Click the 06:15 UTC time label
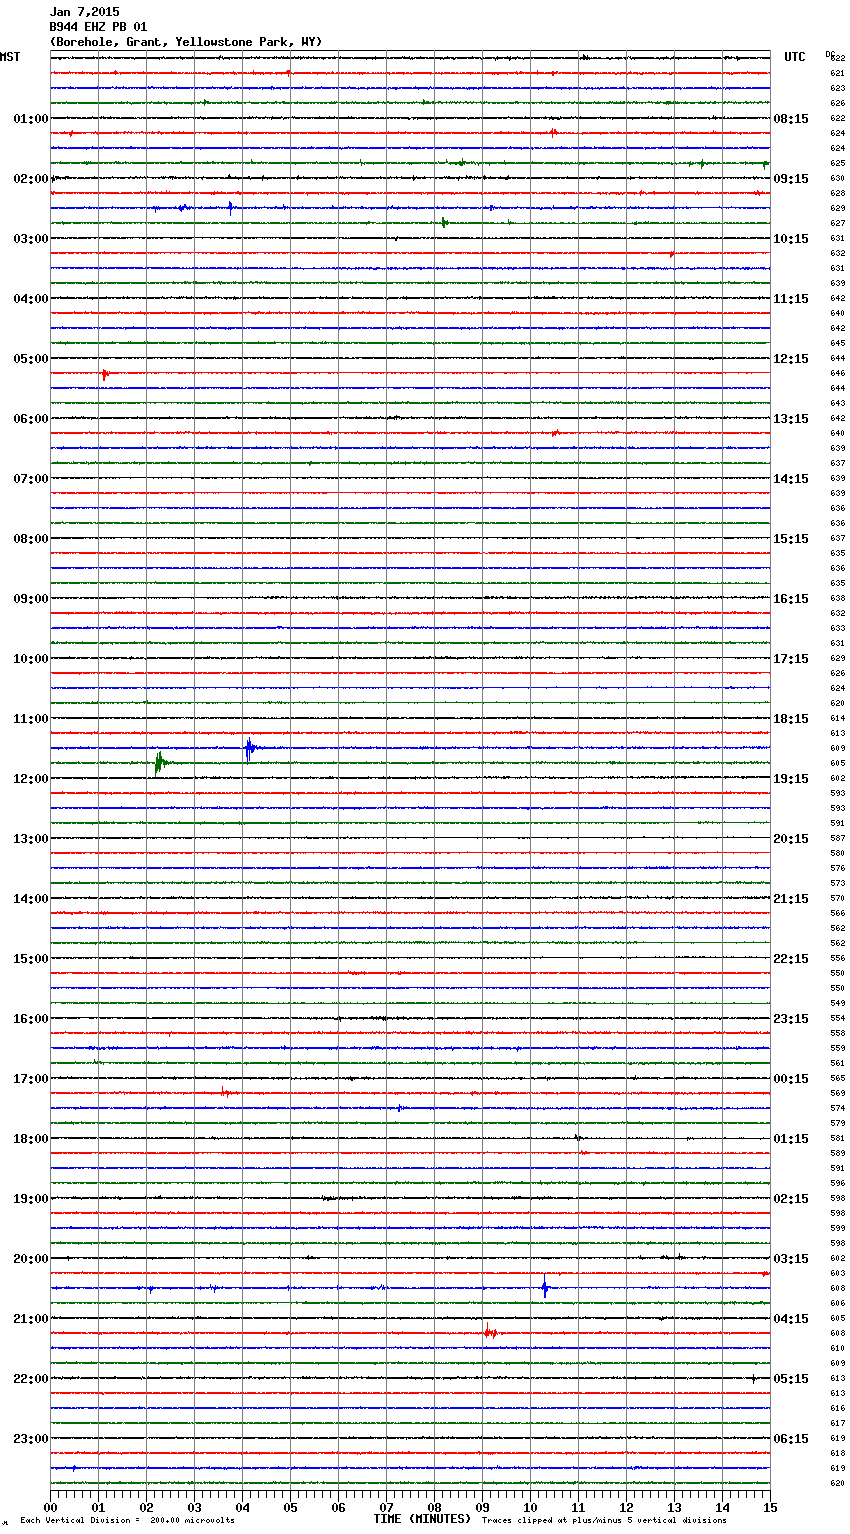Screen dimensions: 850x1534 pos(791,1439)
